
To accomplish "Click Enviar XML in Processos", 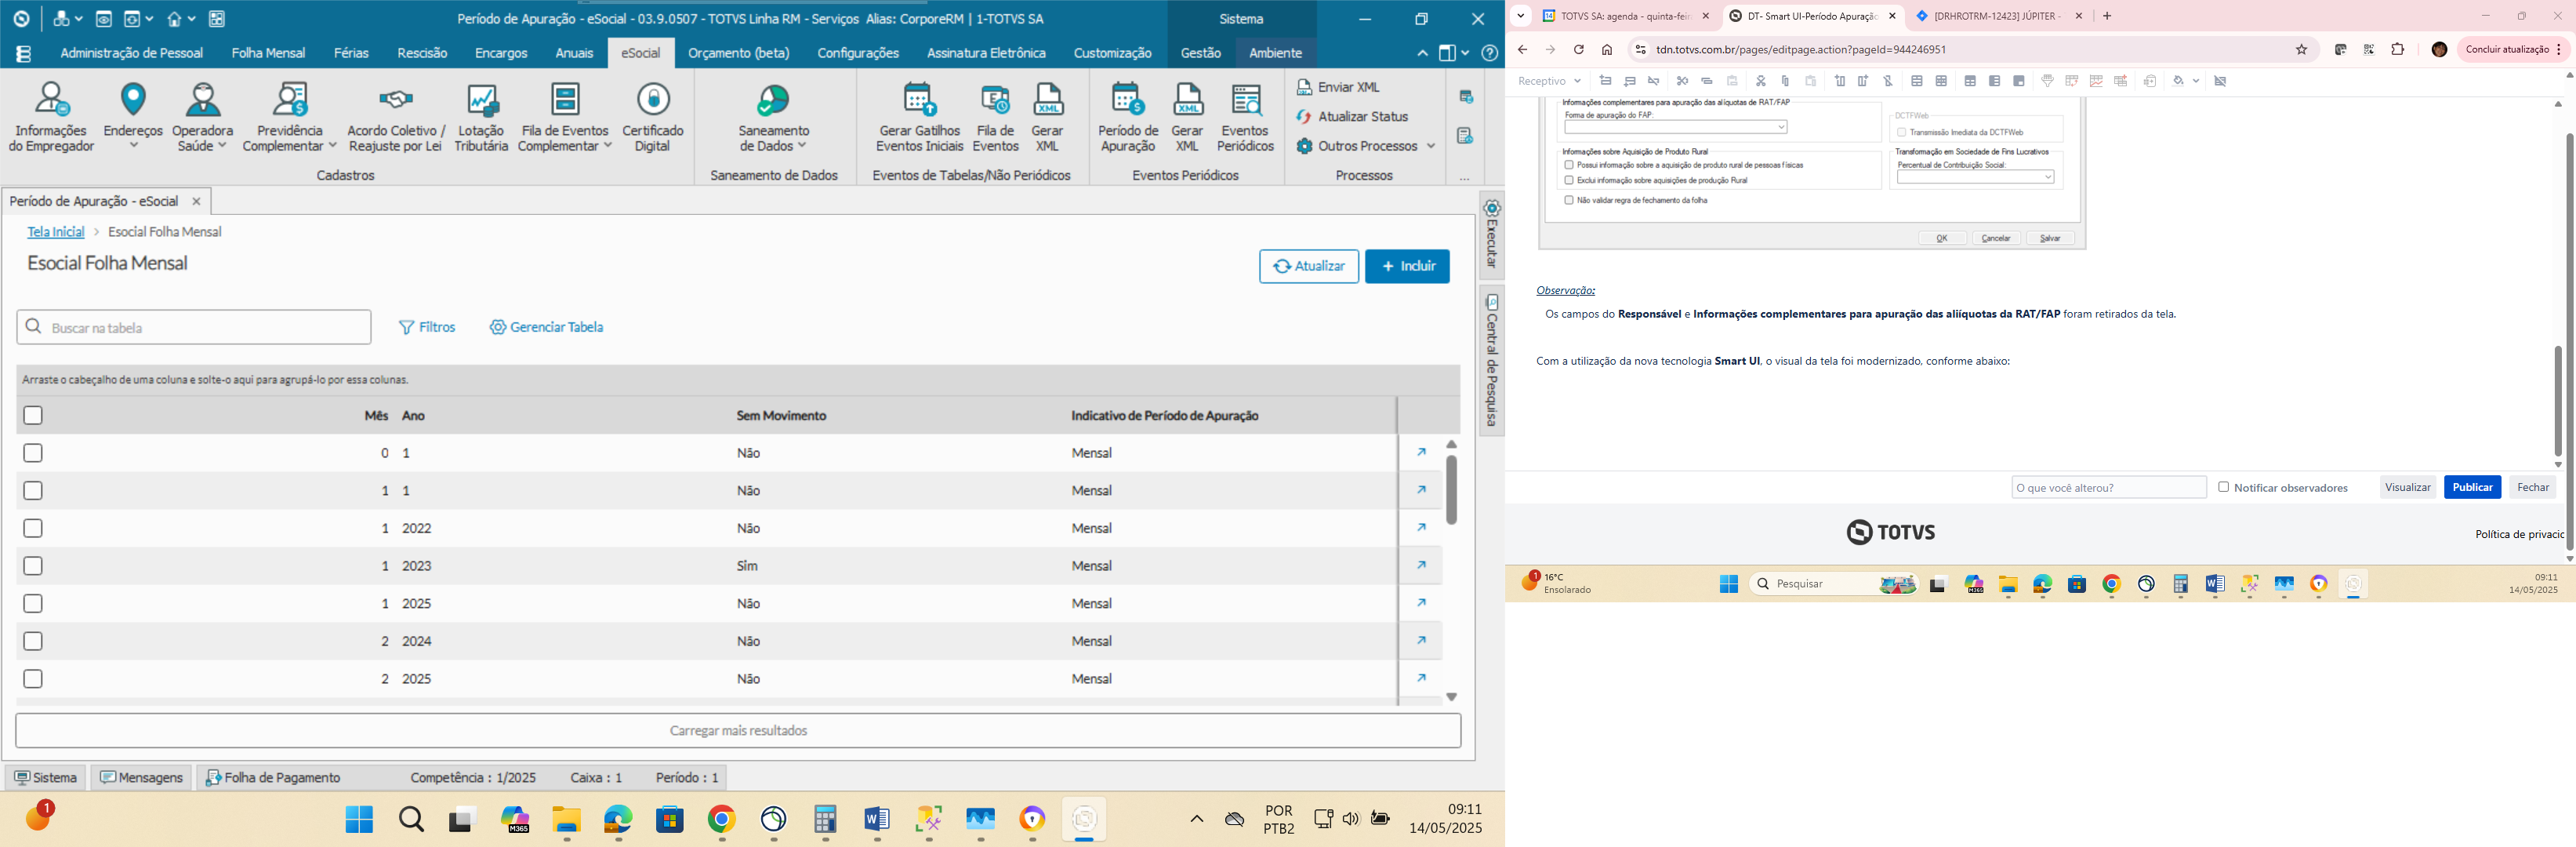I will pos(1338,87).
